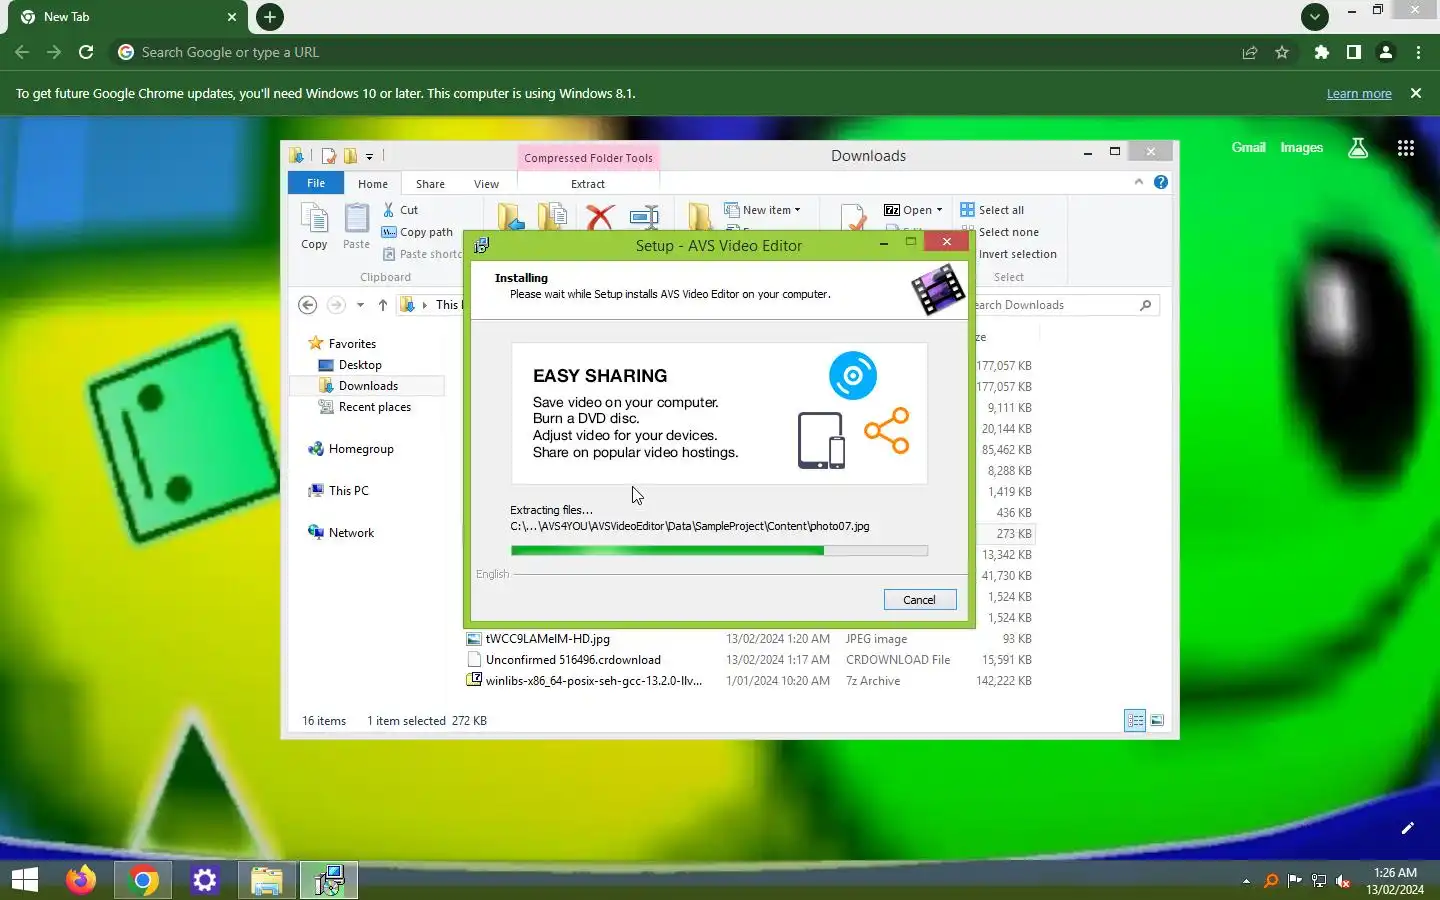Select Downloads in navigation pane
1440x900 pixels.
357,386
